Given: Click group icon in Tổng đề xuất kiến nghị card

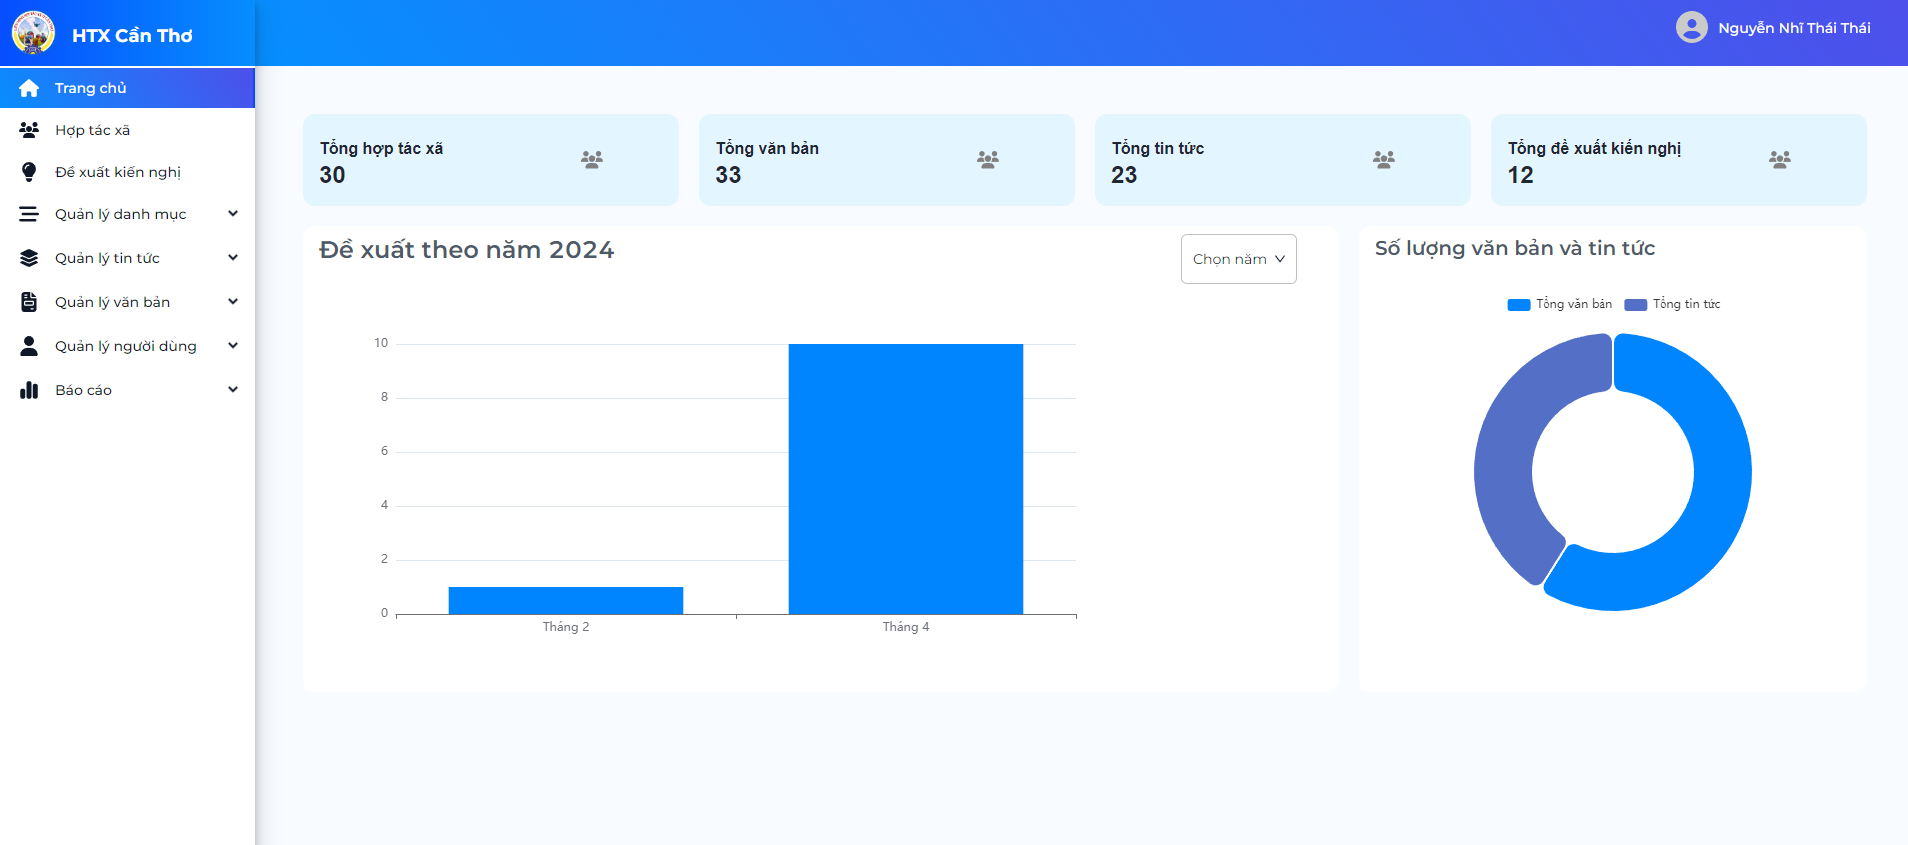Looking at the screenshot, I should pos(1780,159).
